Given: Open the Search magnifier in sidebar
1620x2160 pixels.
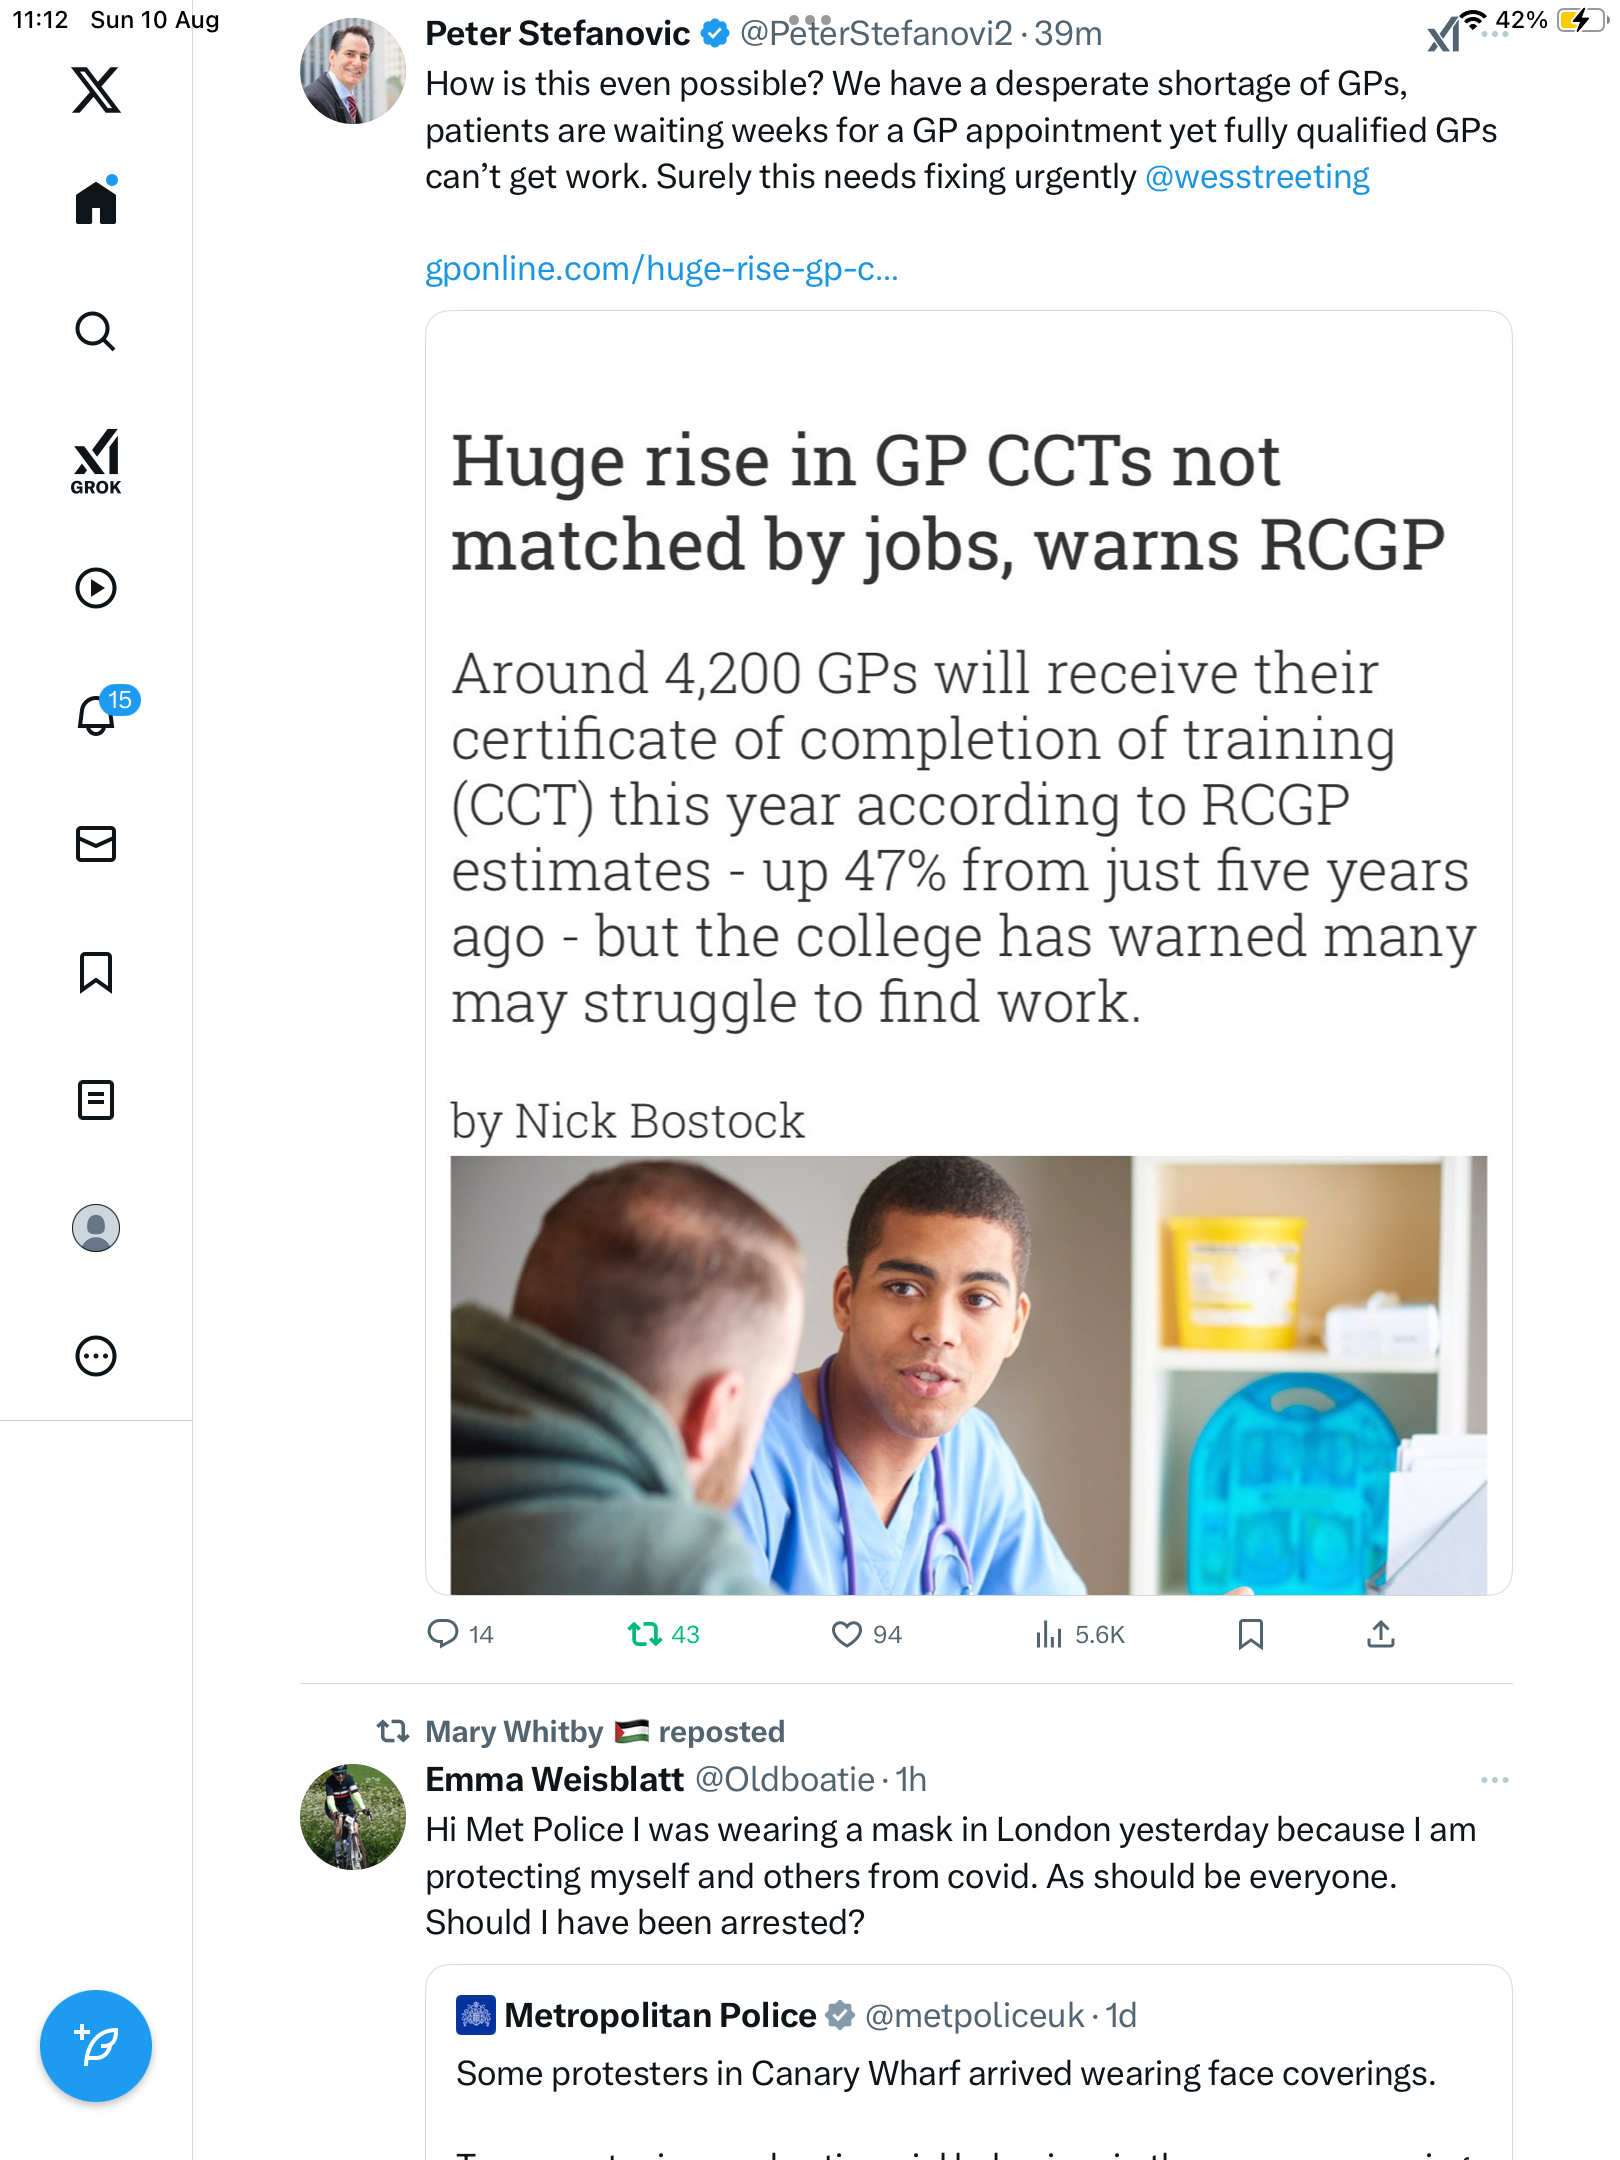Looking at the screenshot, I should tap(96, 331).
